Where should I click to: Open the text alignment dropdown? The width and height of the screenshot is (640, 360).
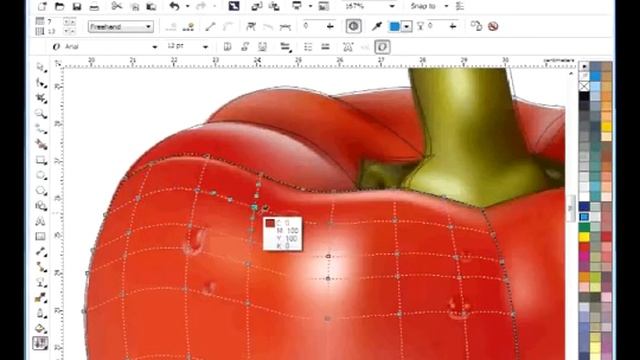point(286,47)
